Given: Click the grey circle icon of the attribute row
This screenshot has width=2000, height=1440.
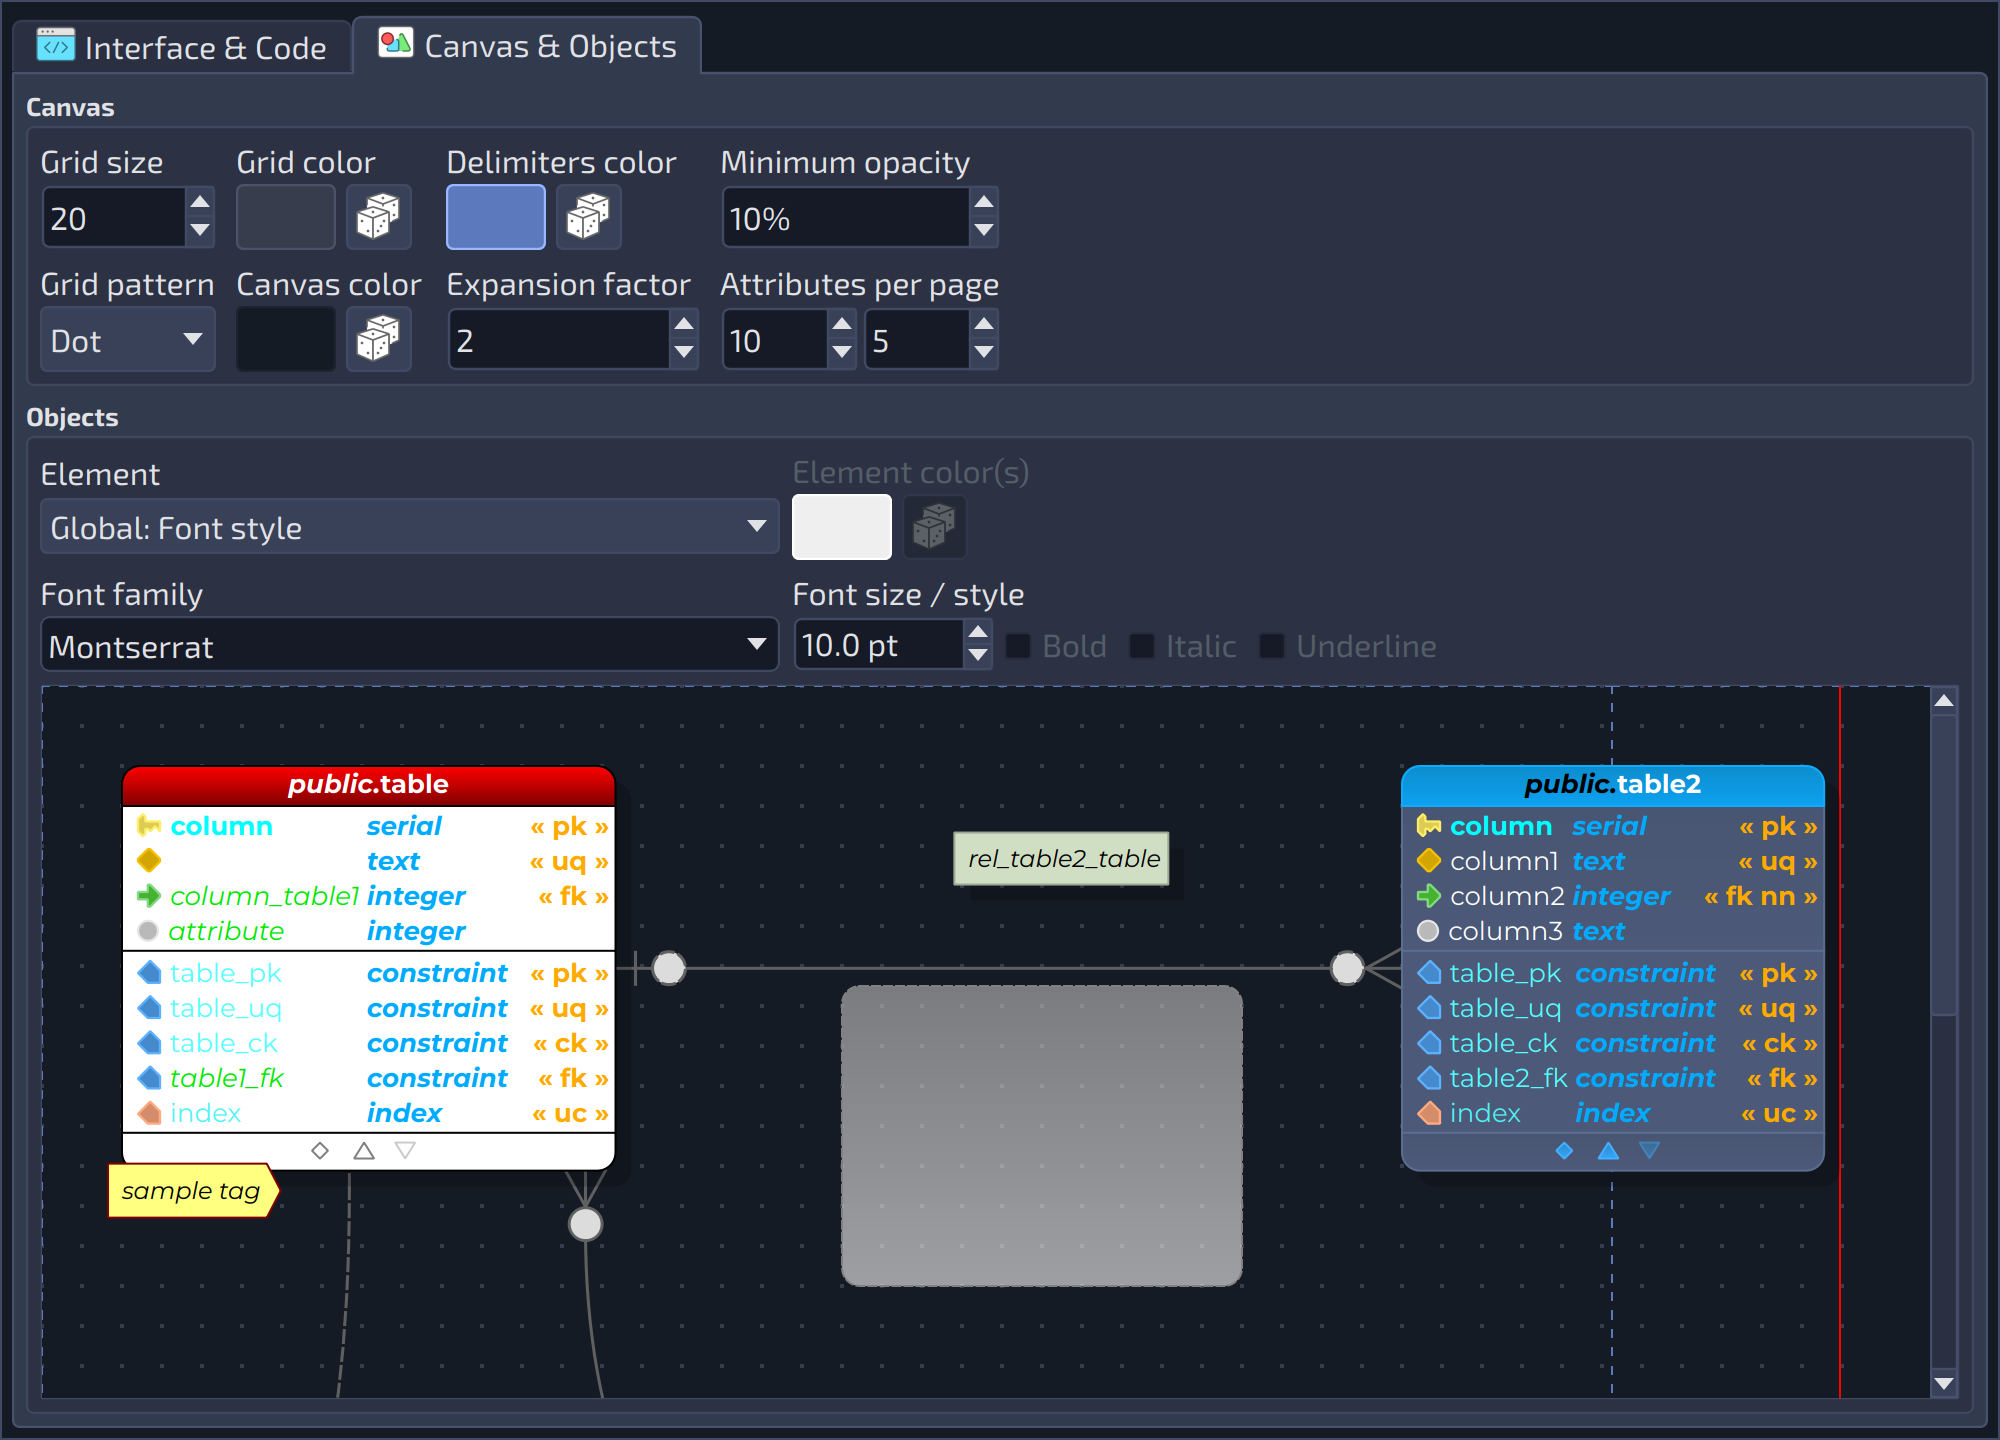Looking at the screenshot, I should [x=148, y=931].
